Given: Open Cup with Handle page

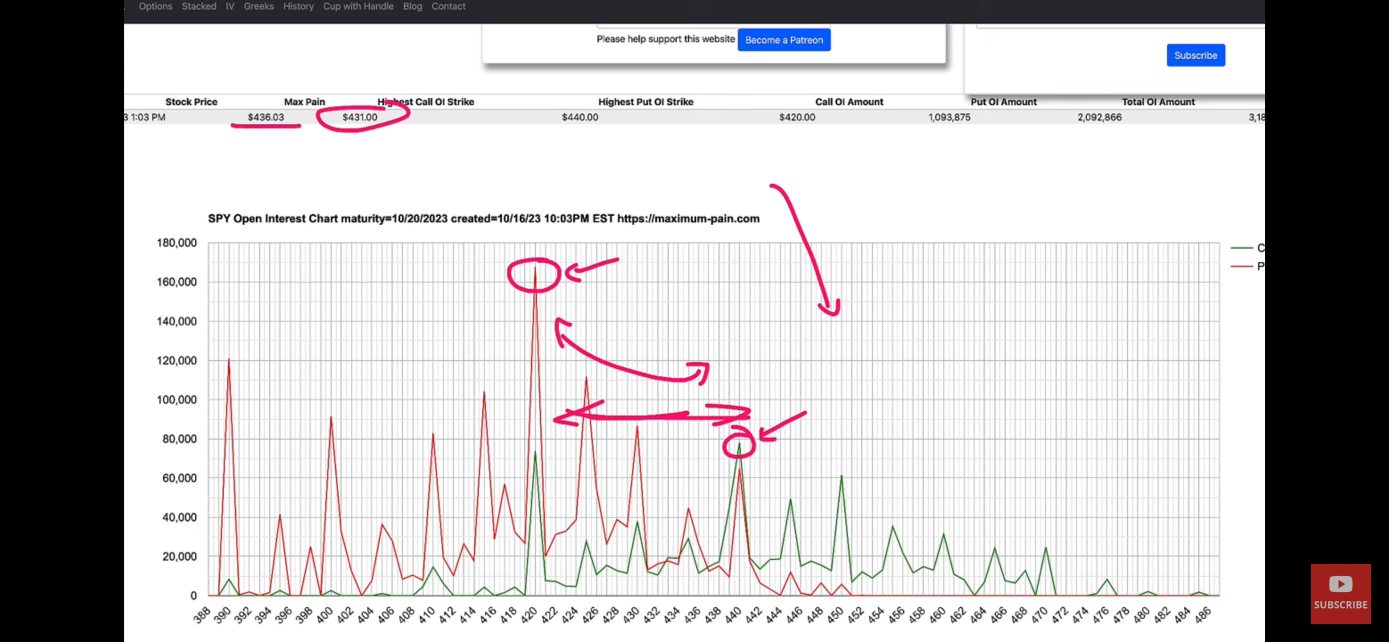Looking at the screenshot, I should (358, 6).
